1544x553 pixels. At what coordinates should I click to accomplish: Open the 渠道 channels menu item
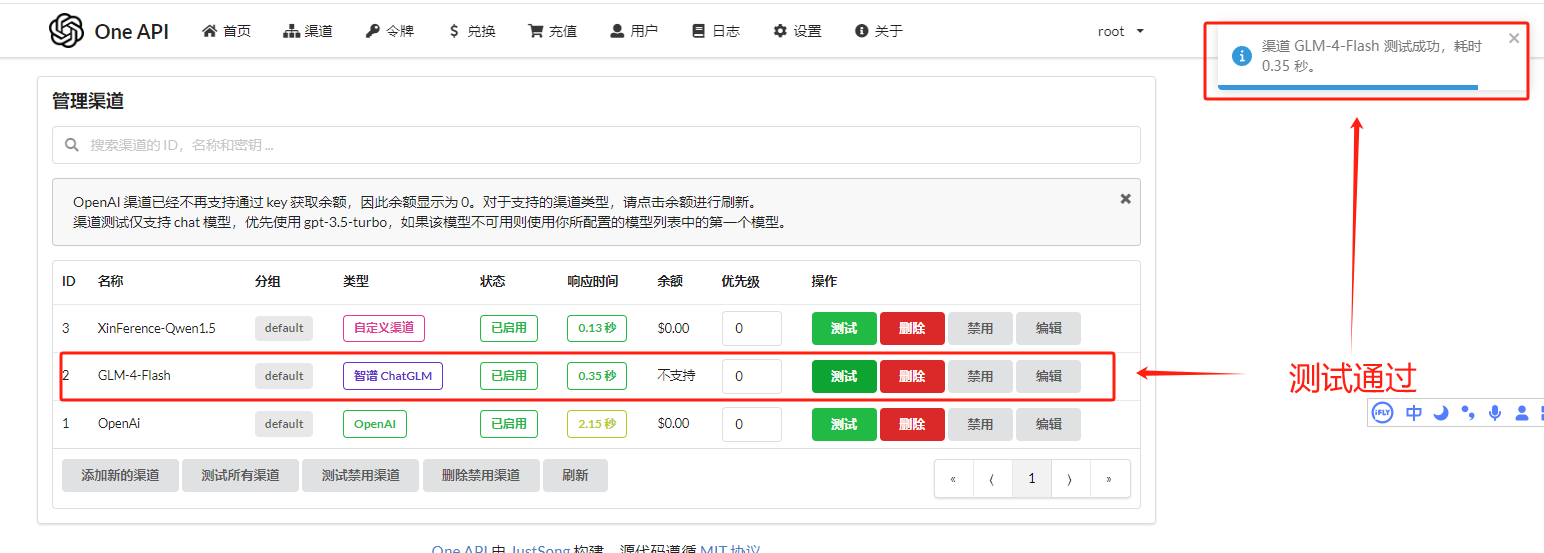(308, 31)
